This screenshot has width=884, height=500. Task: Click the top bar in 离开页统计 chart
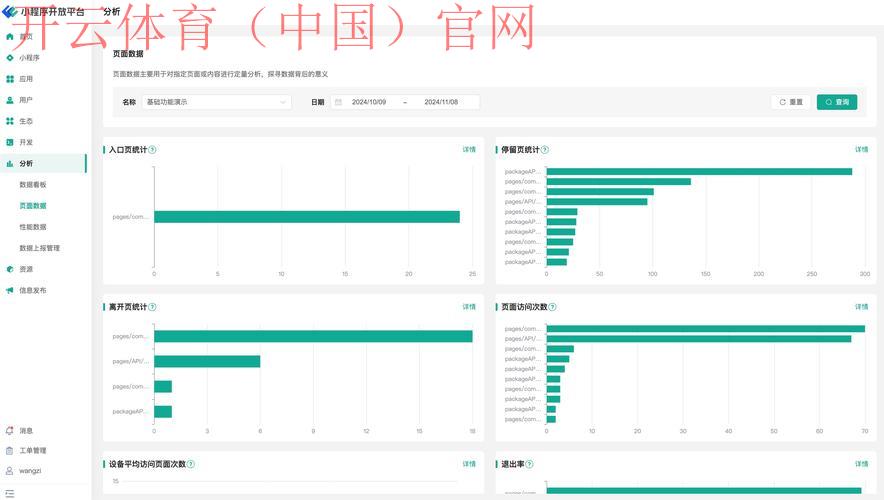[x=313, y=336]
